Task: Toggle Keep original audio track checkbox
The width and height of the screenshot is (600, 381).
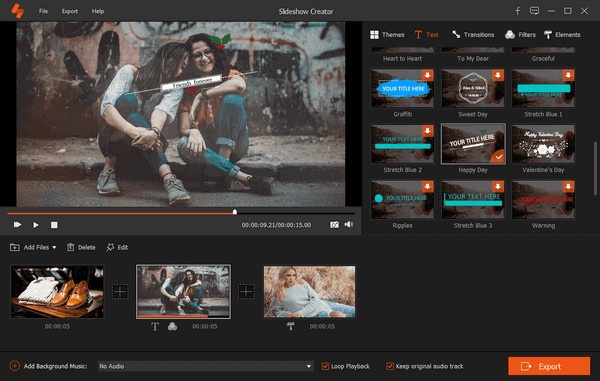Action: coord(390,366)
